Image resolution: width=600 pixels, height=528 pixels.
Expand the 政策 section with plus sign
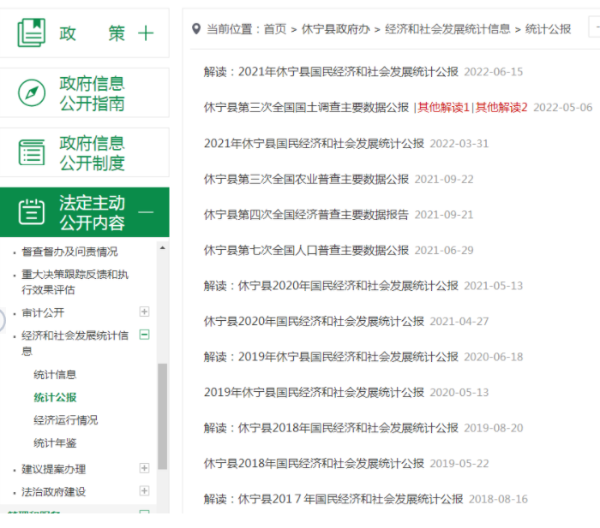[146, 33]
